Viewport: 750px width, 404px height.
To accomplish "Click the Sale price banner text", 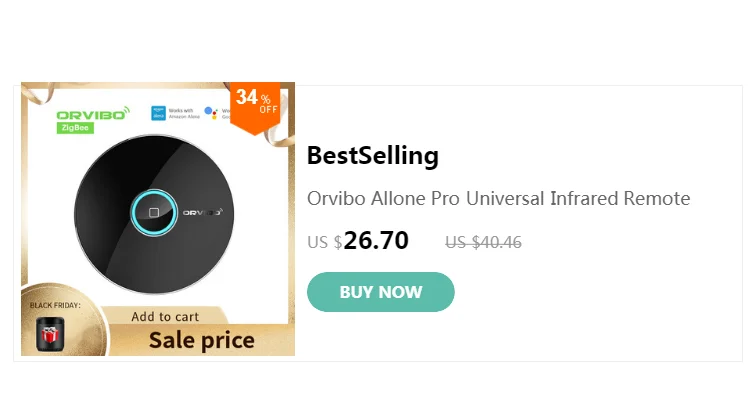I will (x=201, y=340).
